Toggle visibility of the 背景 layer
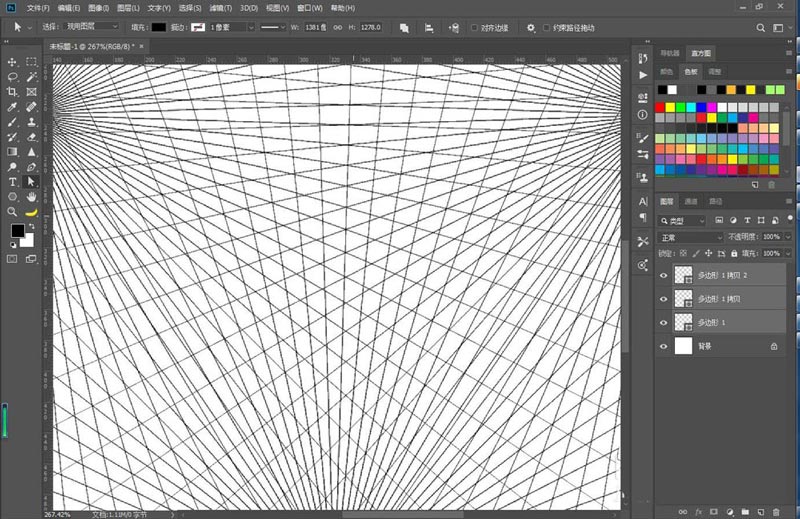 tap(664, 346)
